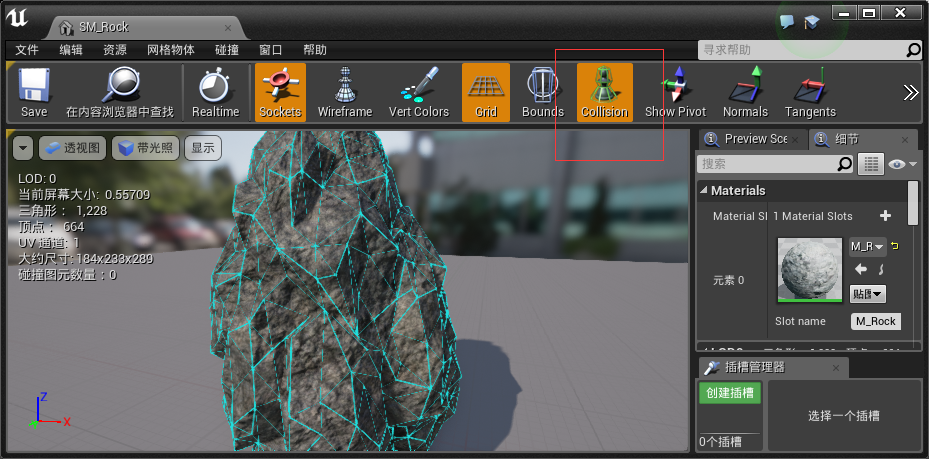Save the SM_Rock static mesh

point(34,93)
